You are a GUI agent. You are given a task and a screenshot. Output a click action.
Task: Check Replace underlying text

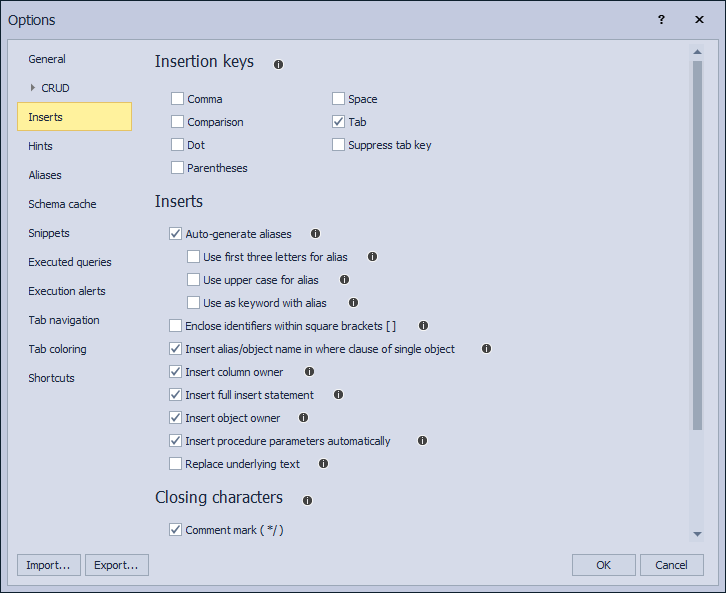click(175, 463)
